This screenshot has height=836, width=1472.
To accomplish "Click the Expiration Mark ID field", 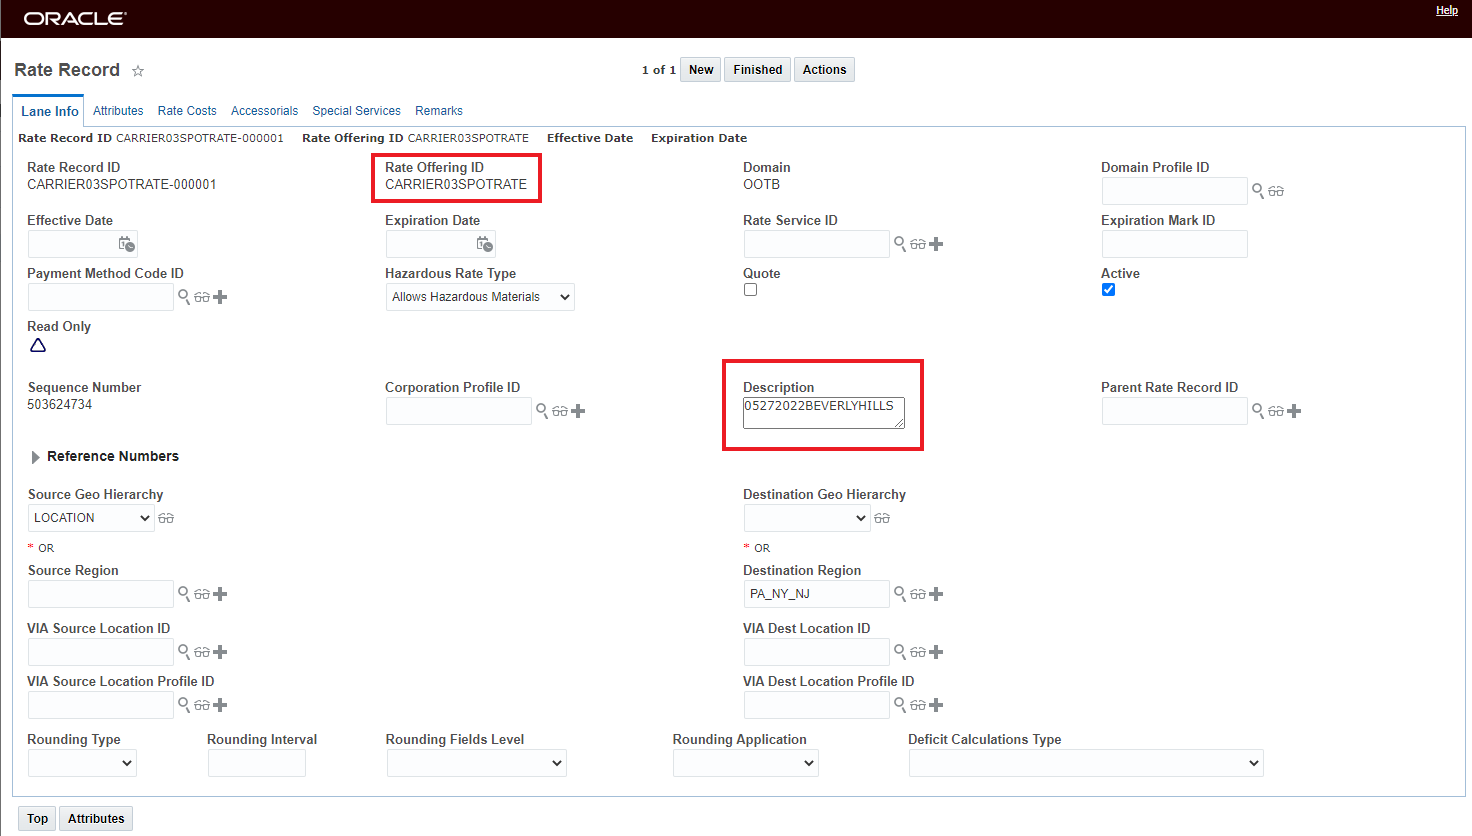I will [x=1175, y=244].
